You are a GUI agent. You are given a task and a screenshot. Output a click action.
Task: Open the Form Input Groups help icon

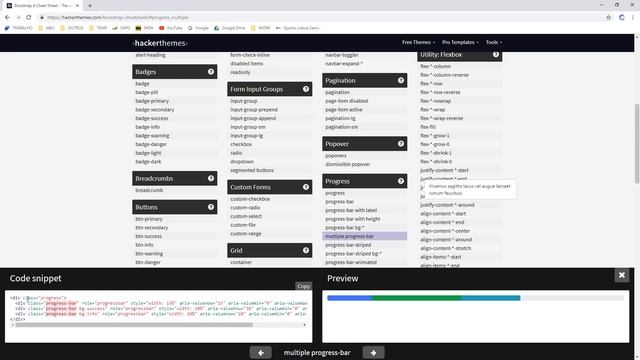(x=306, y=89)
